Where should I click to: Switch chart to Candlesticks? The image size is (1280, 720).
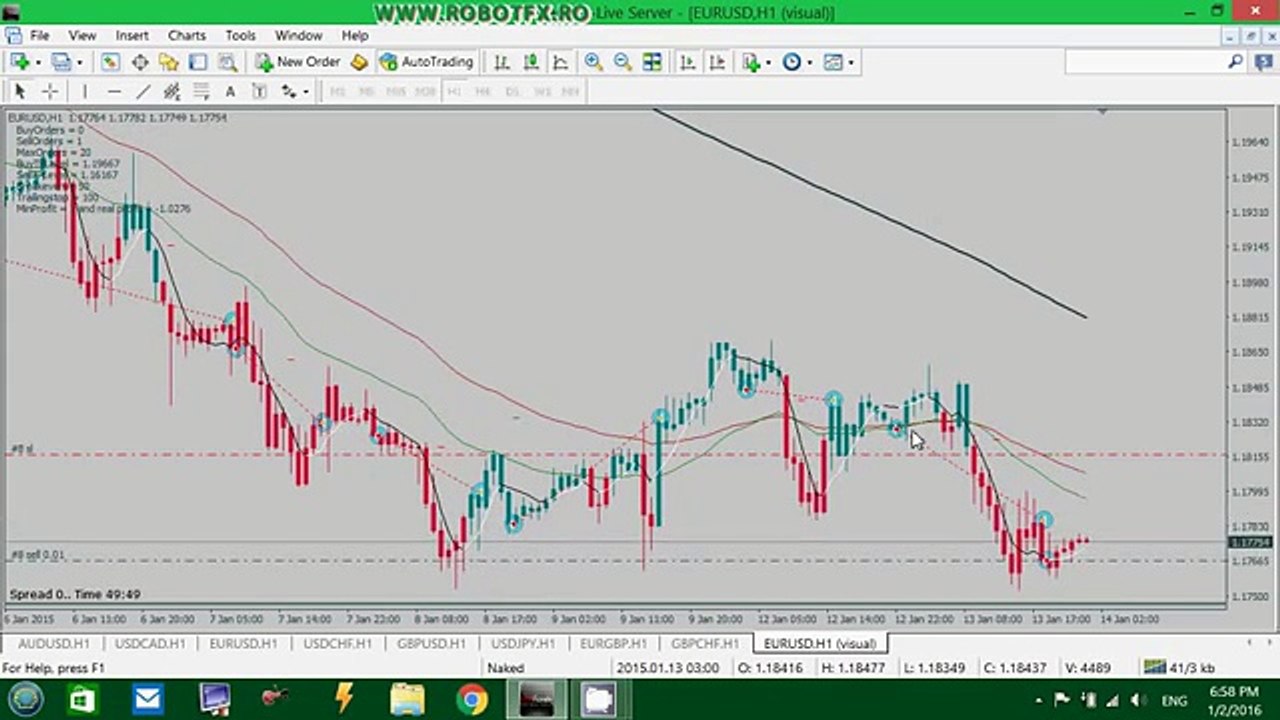[x=531, y=62]
